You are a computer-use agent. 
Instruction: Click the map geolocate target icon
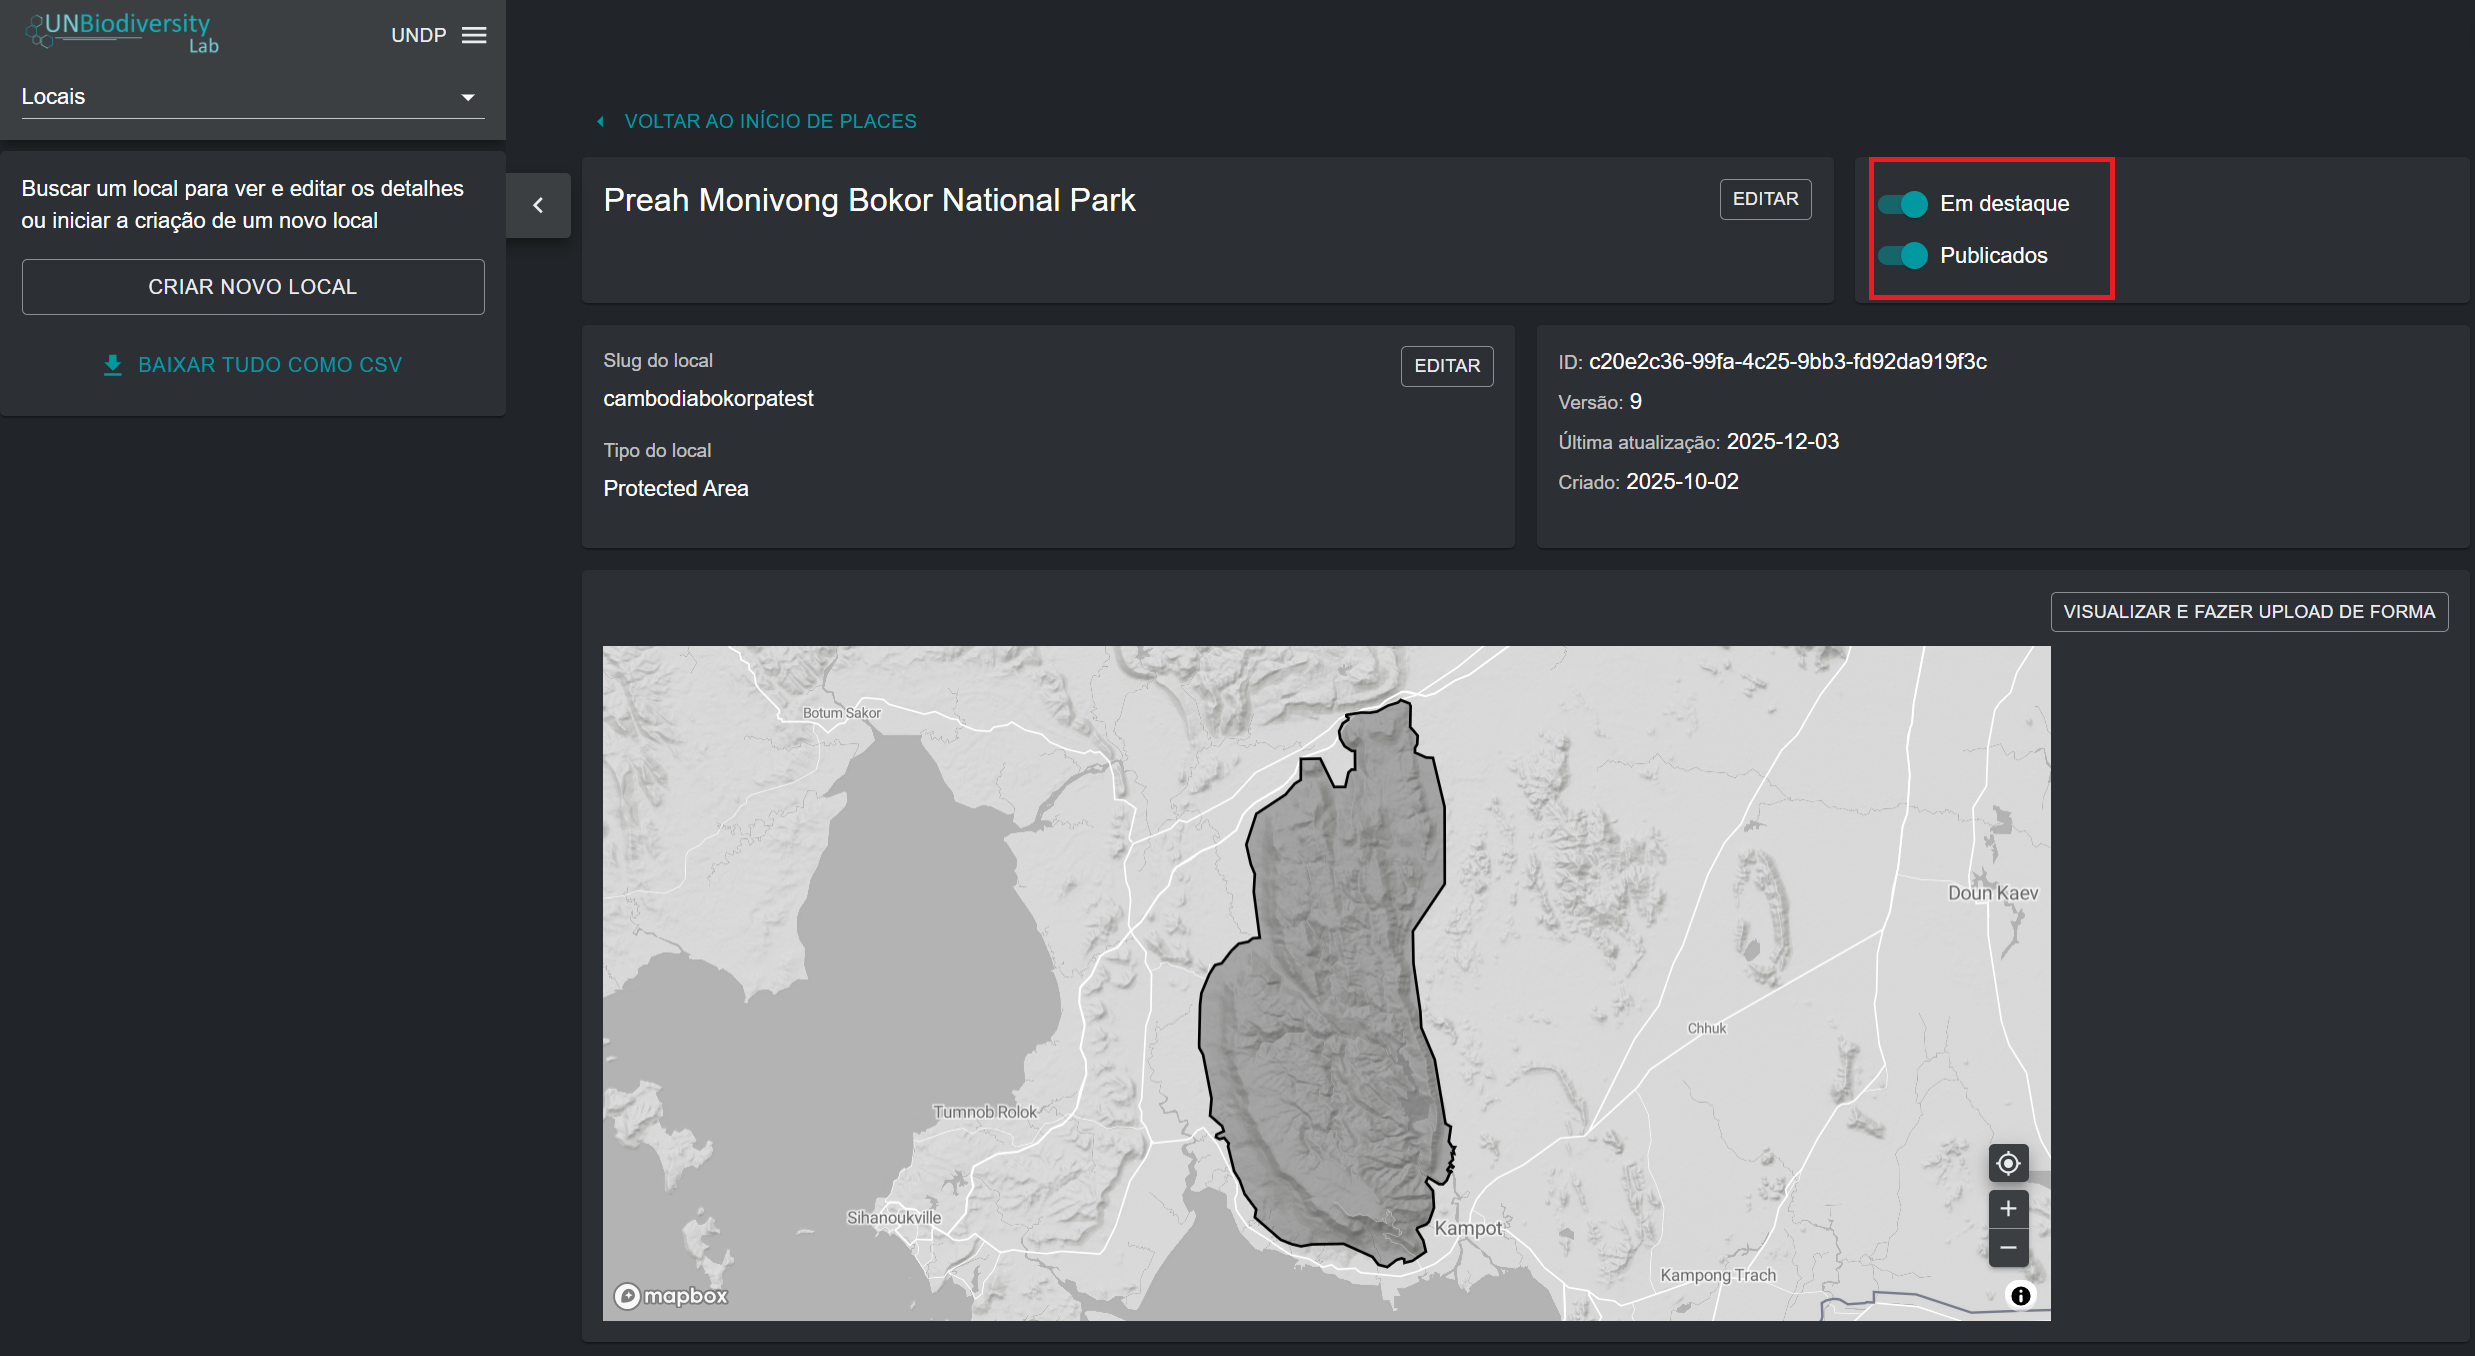click(x=2008, y=1163)
